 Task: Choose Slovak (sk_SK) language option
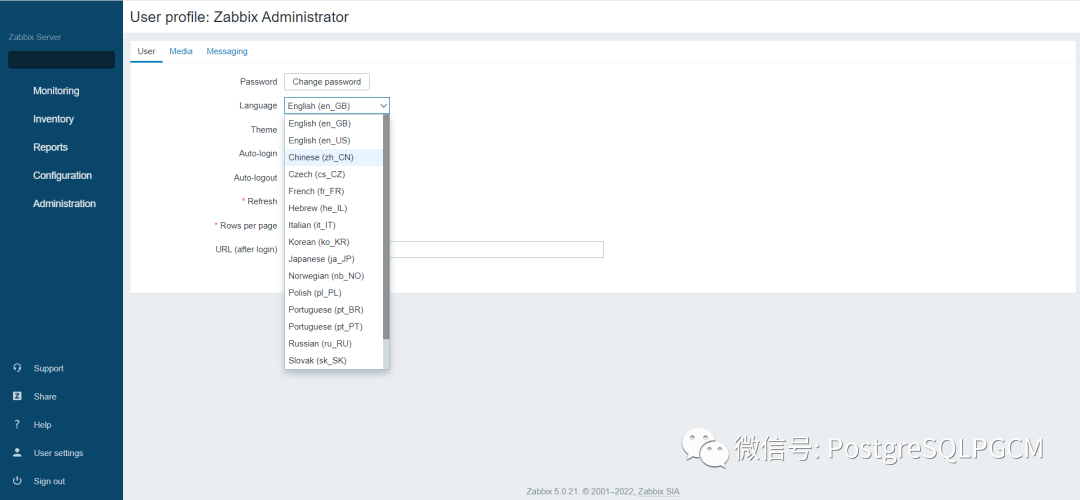(x=334, y=360)
